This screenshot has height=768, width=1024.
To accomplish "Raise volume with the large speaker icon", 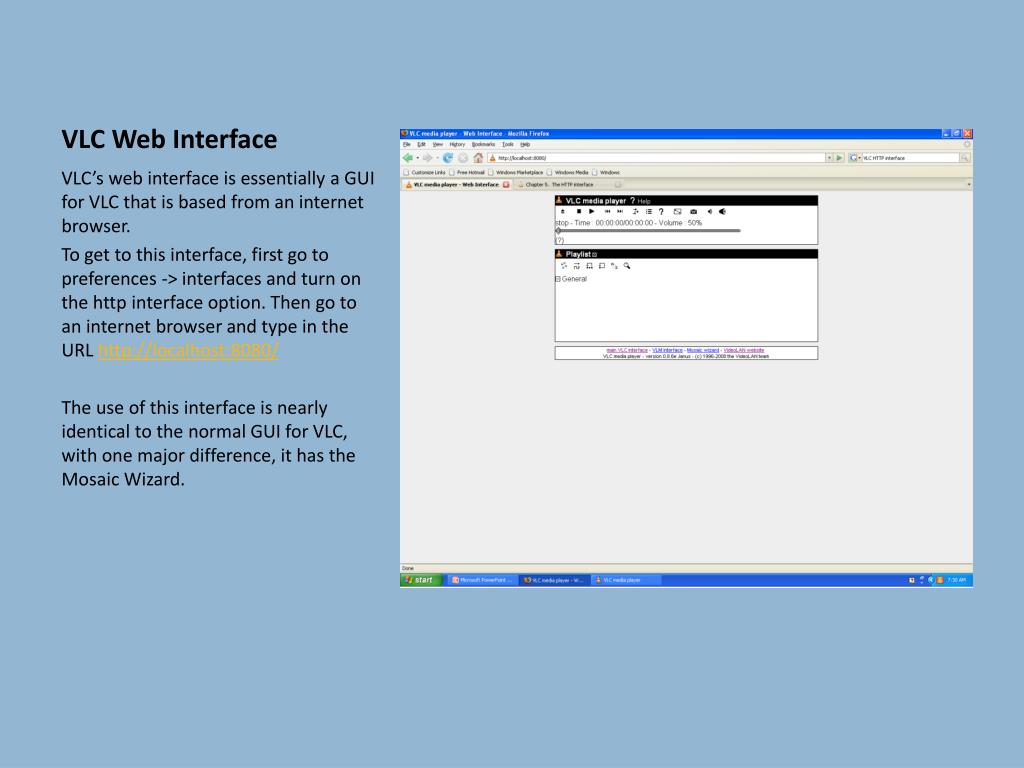I will coord(722,212).
